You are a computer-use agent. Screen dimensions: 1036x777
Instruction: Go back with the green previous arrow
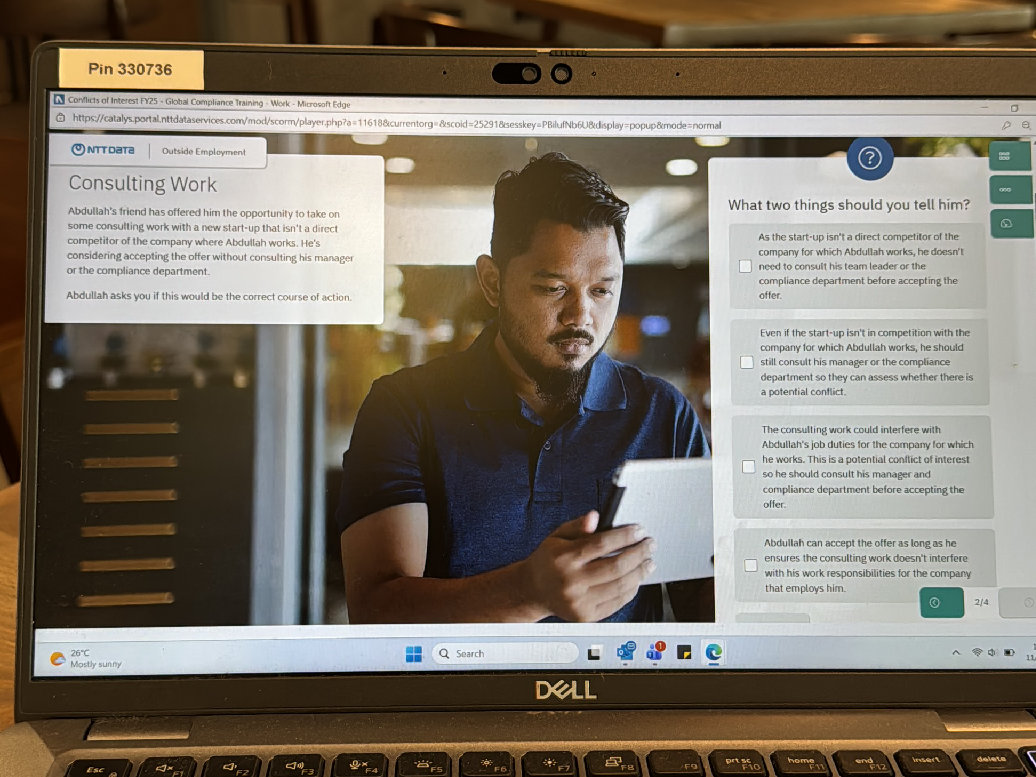click(941, 603)
